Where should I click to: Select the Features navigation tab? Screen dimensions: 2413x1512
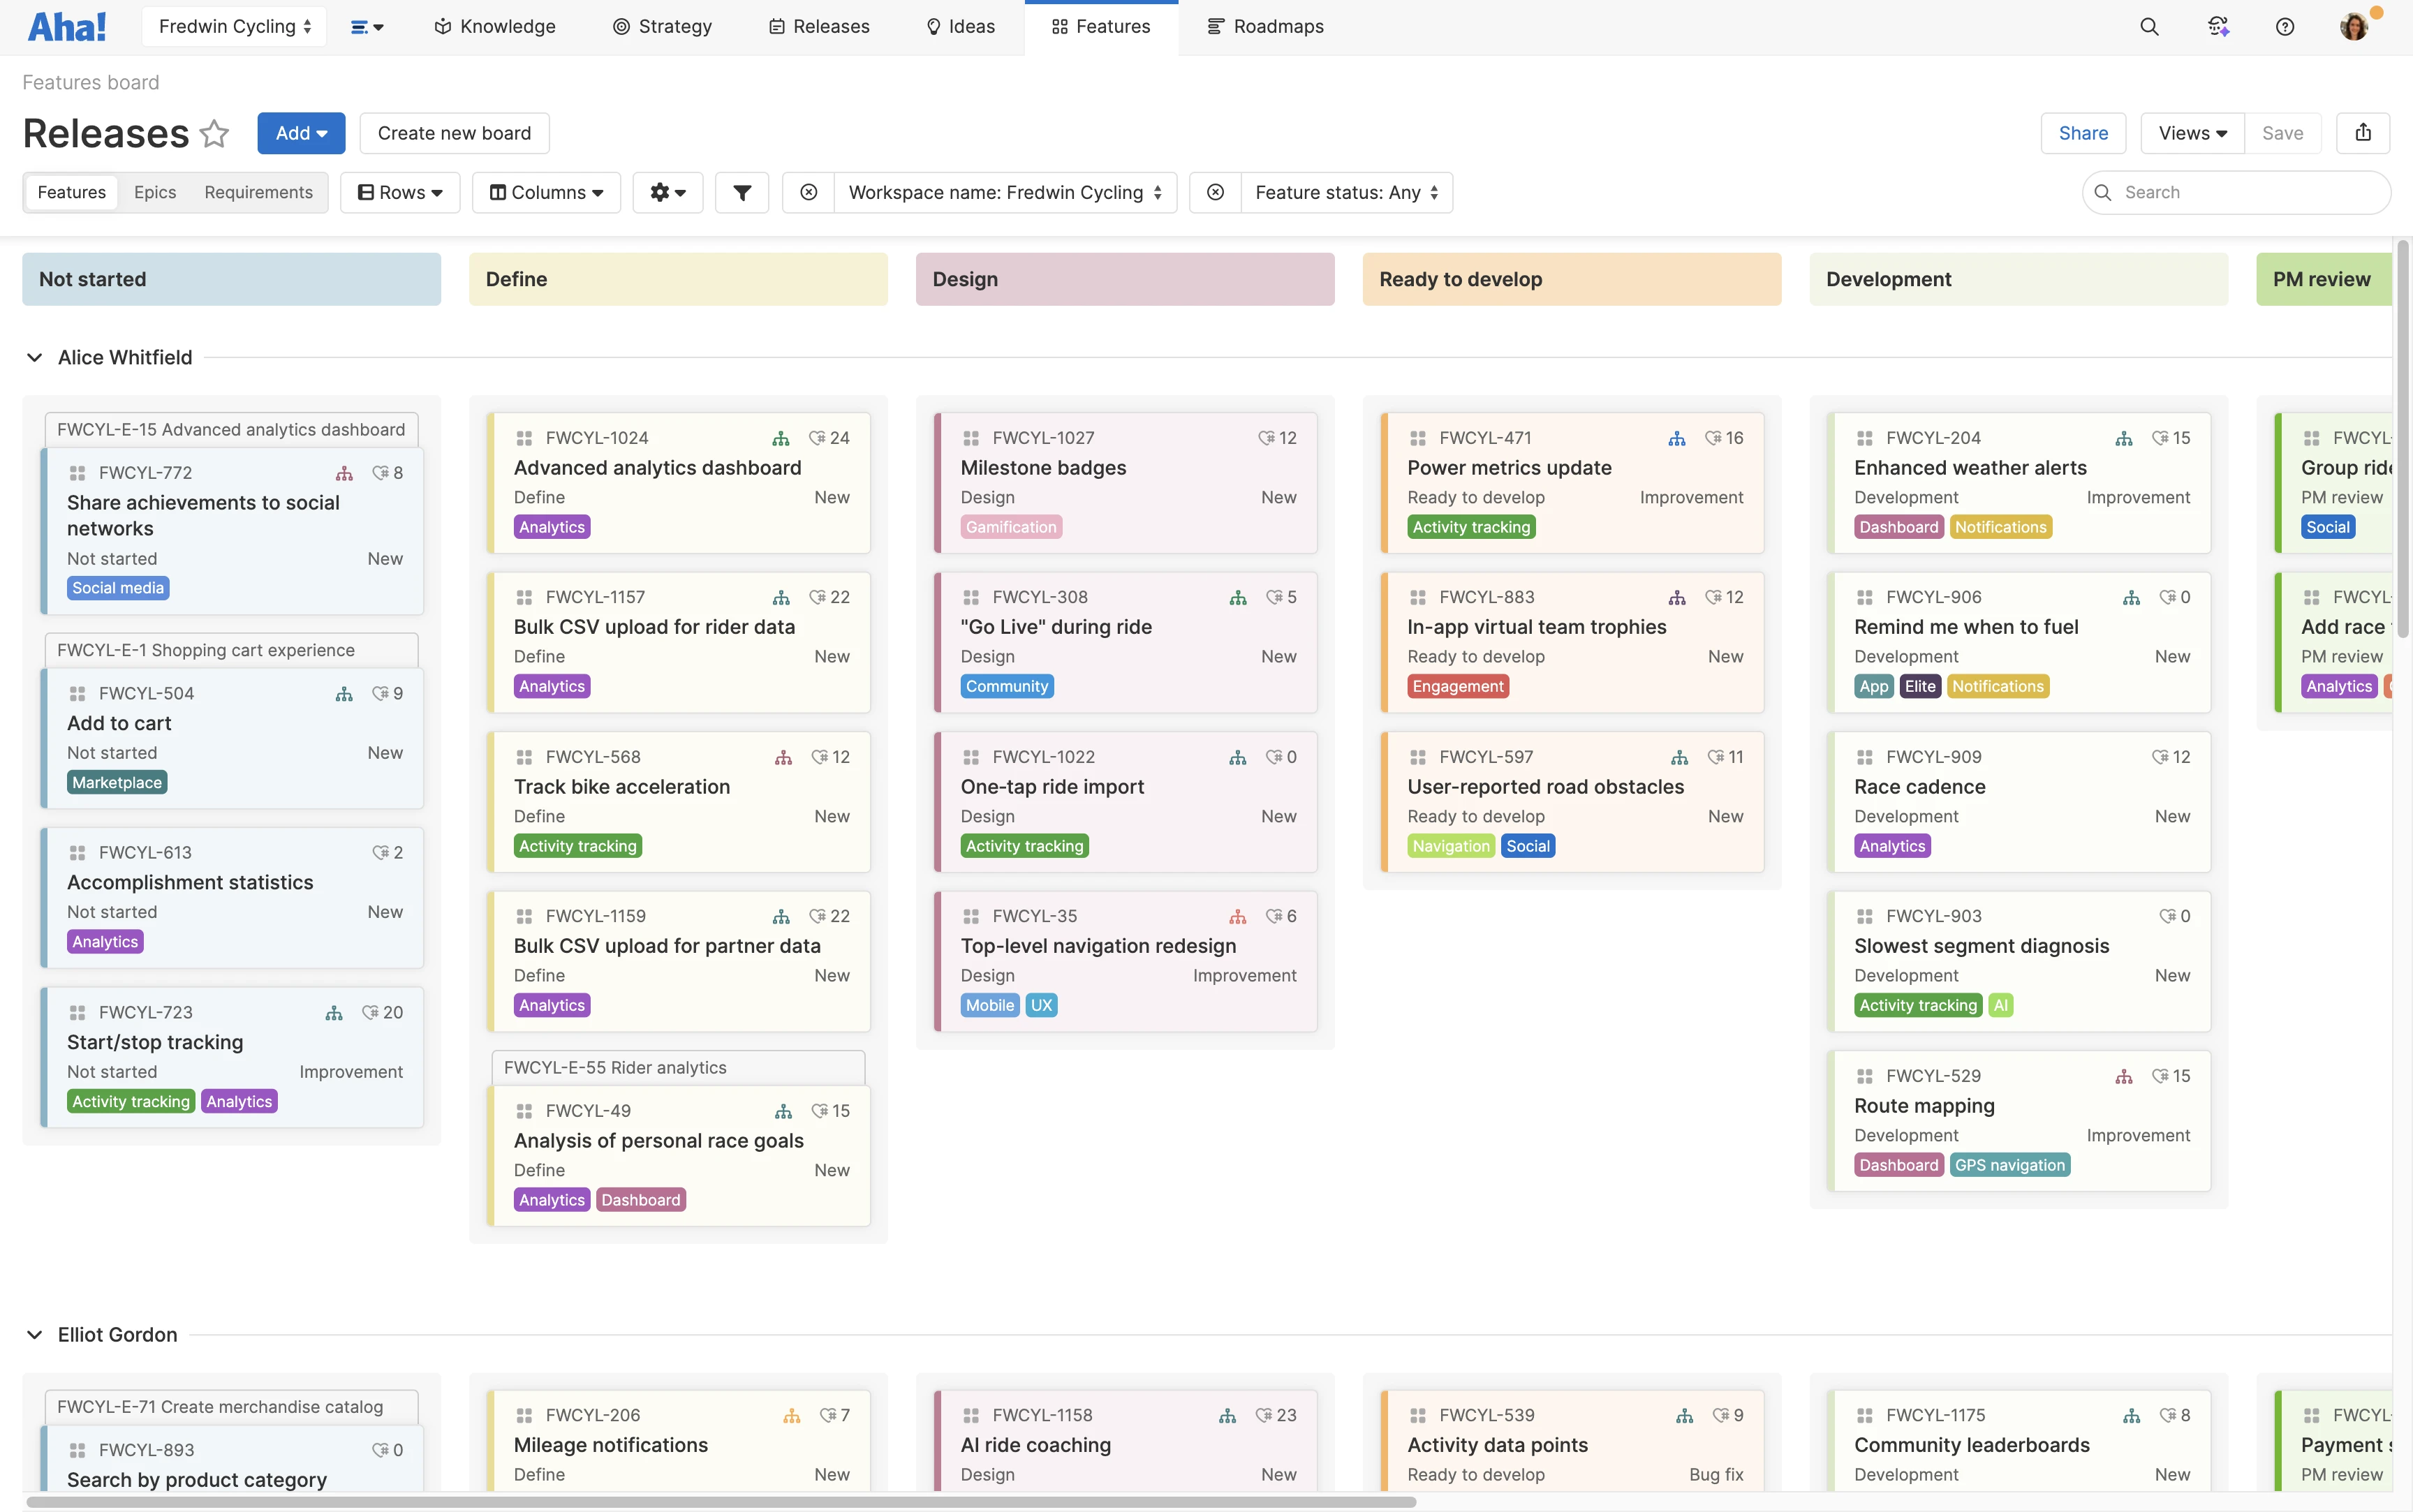1101,27
